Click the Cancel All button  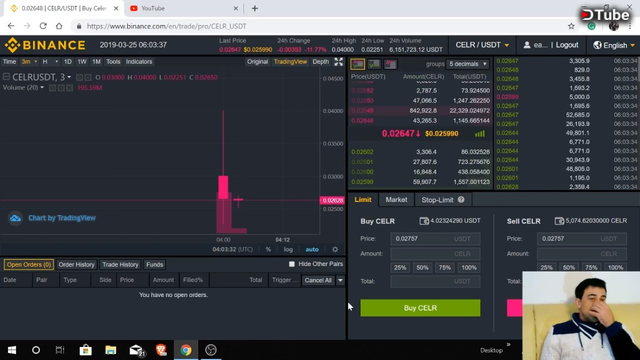[318, 280]
